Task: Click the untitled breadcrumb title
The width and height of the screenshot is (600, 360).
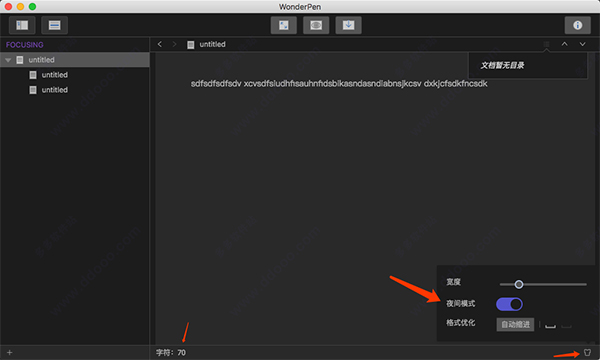Action: pos(212,44)
